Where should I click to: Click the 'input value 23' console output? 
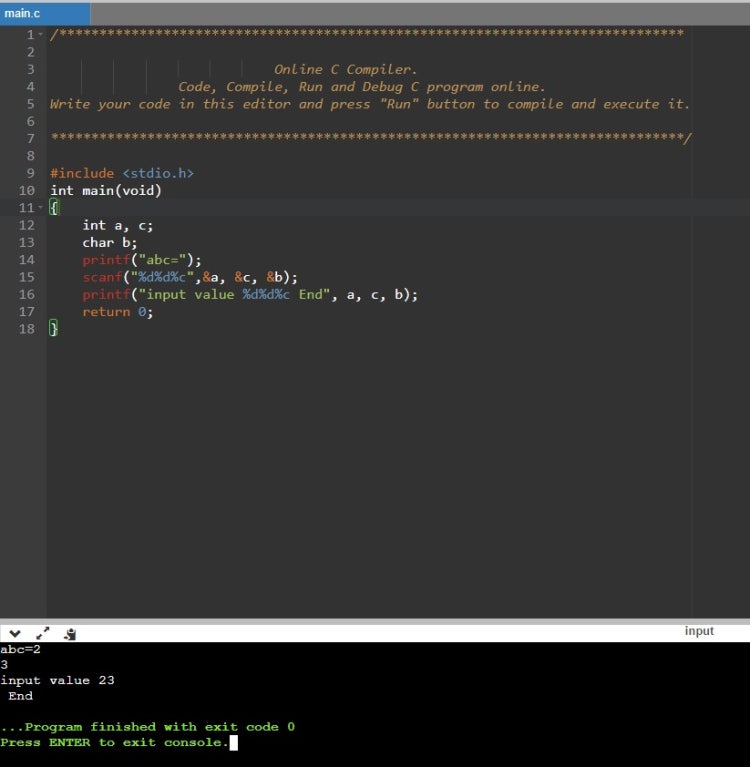[58, 680]
